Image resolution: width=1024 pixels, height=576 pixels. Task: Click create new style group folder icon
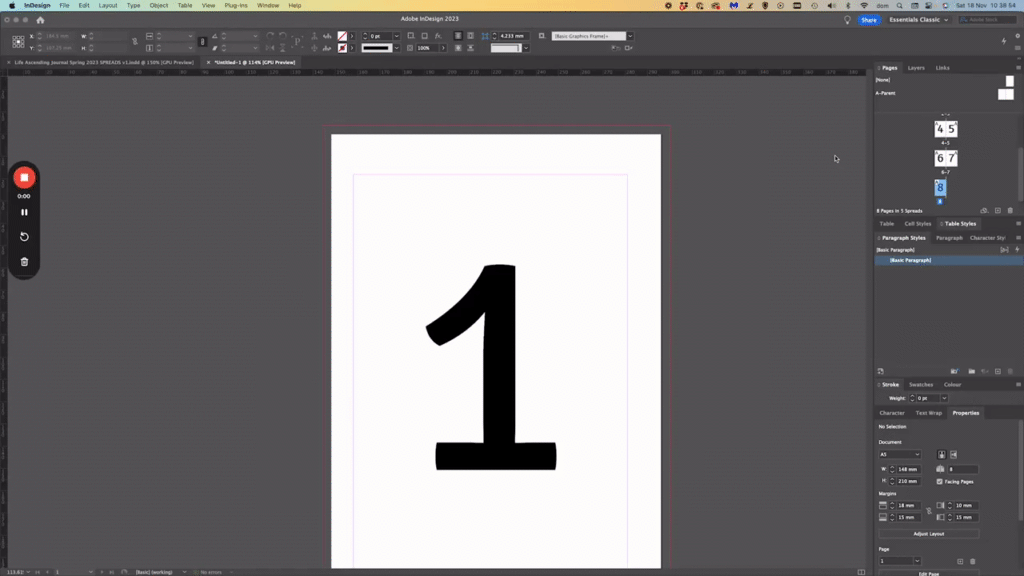[x=972, y=372]
